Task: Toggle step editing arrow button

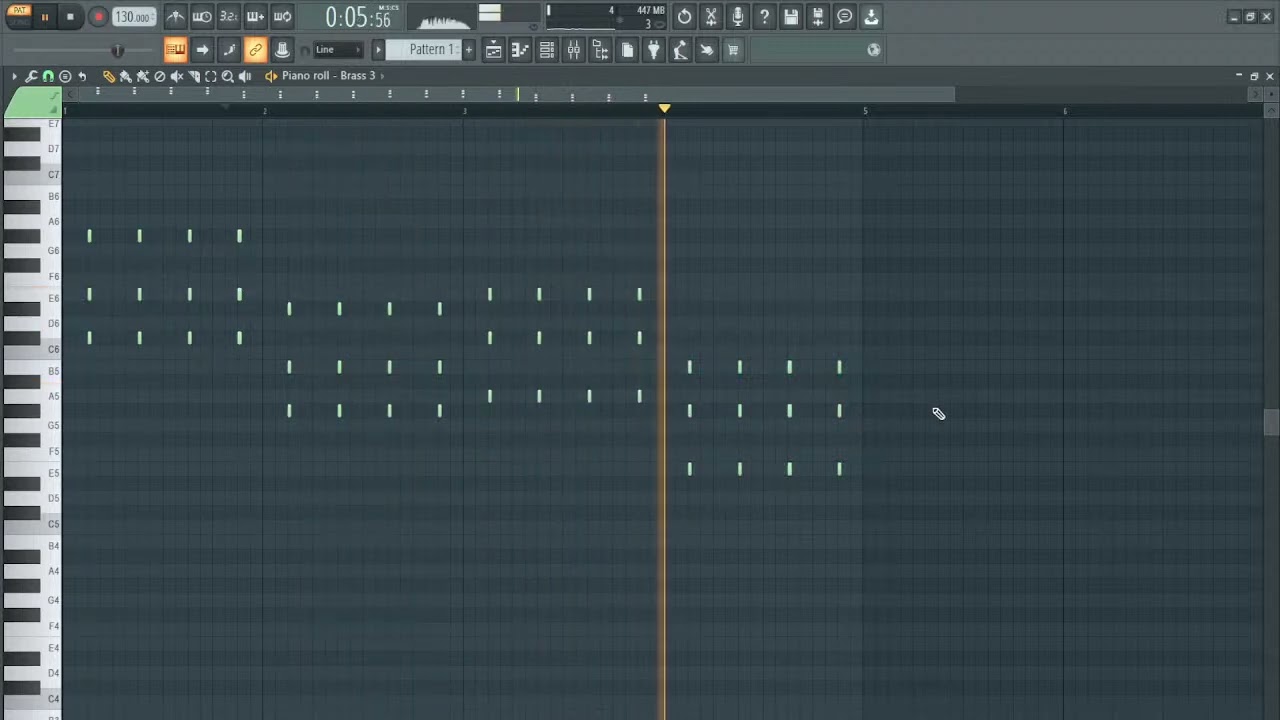Action: coord(202,50)
